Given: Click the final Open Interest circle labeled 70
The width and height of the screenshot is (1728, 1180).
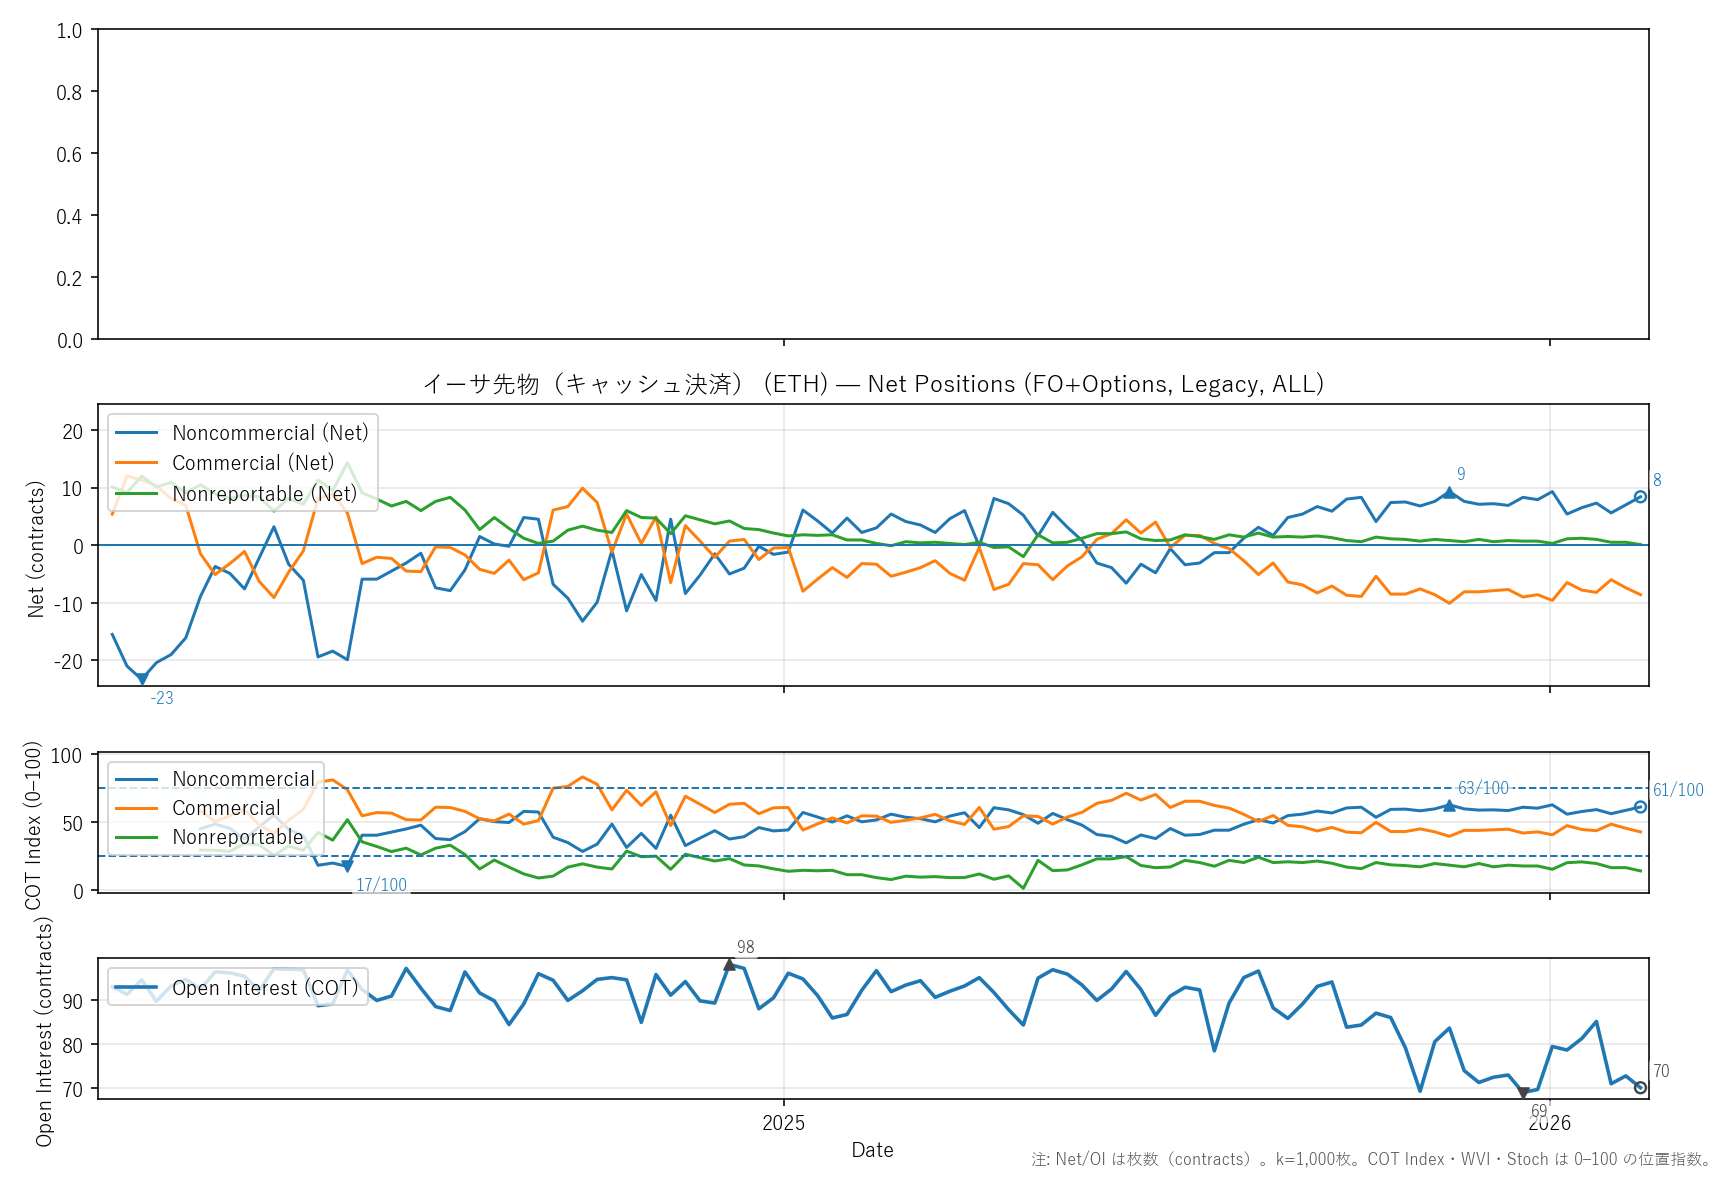Looking at the screenshot, I should 1640,1088.
